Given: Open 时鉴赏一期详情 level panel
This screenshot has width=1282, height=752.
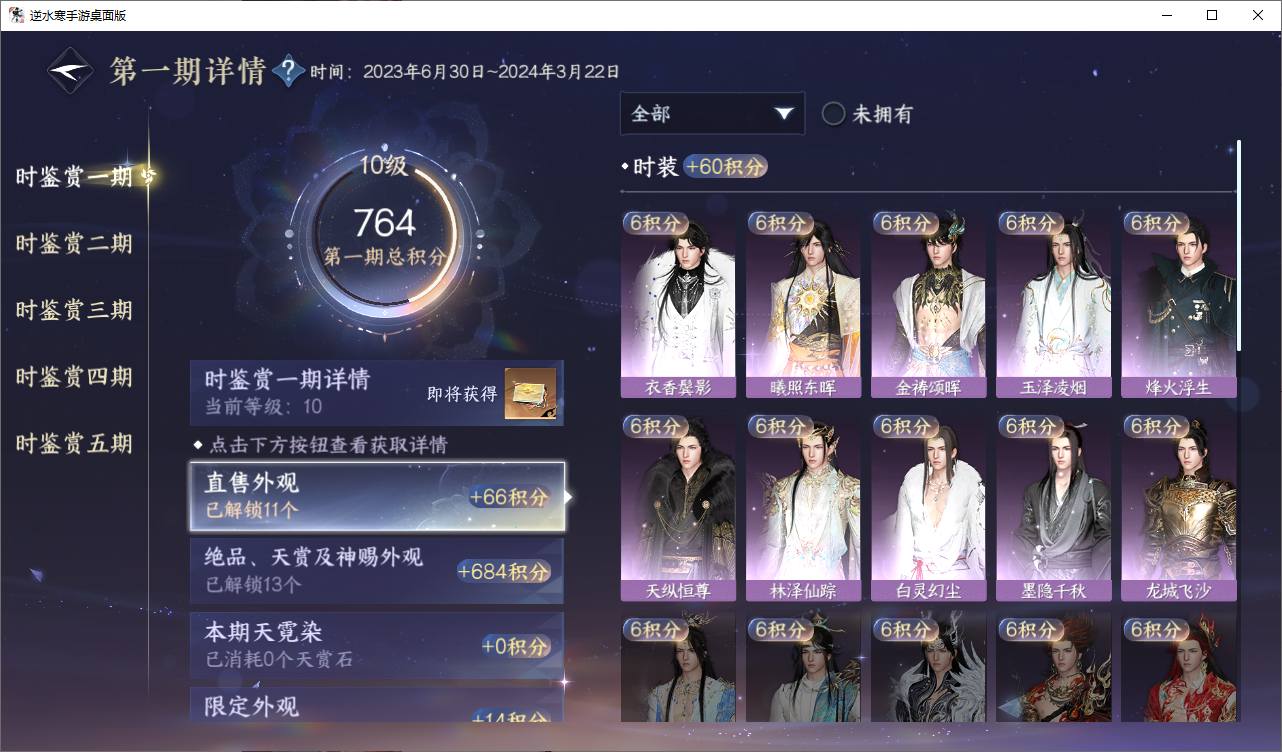Looking at the screenshot, I should [x=377, y=393].
